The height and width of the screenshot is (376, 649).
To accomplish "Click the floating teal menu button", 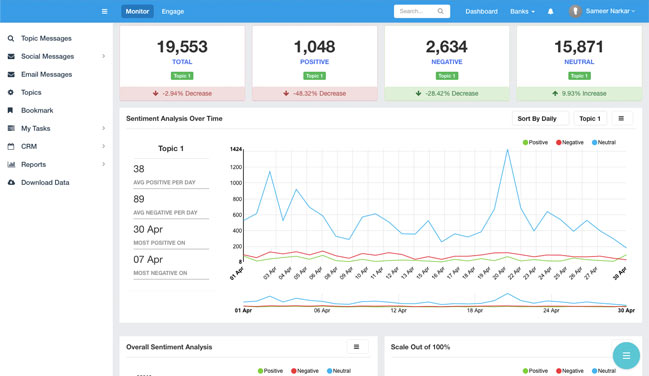I will pyautogui.click(x=626, y=355).
